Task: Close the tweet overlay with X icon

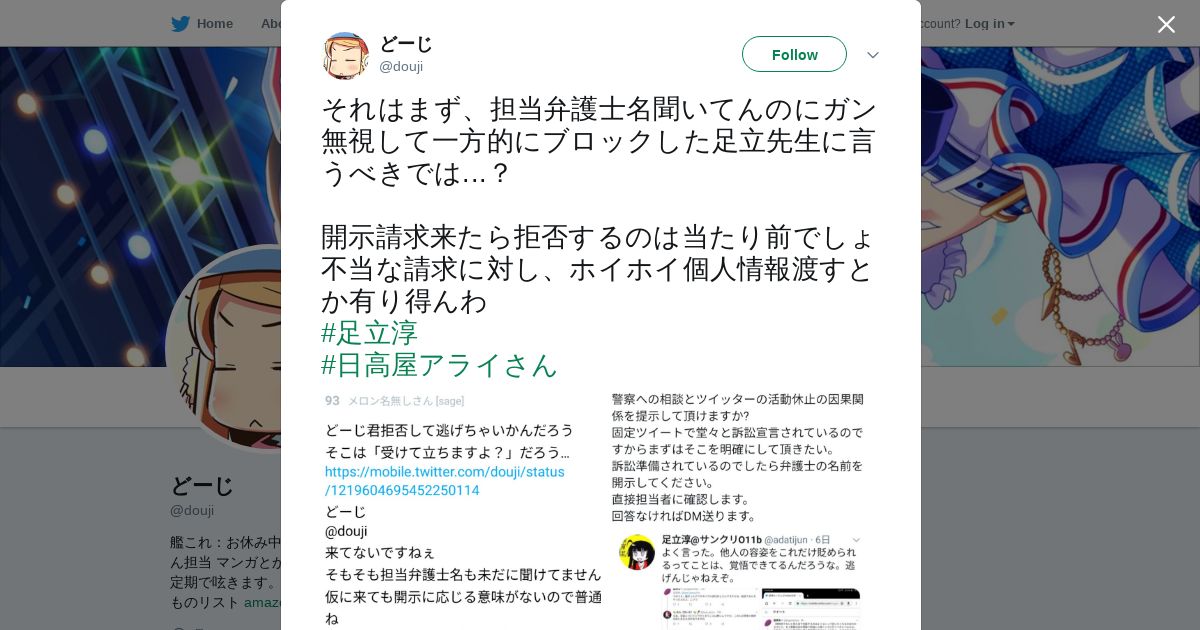Action: (x=1166, y=24)
